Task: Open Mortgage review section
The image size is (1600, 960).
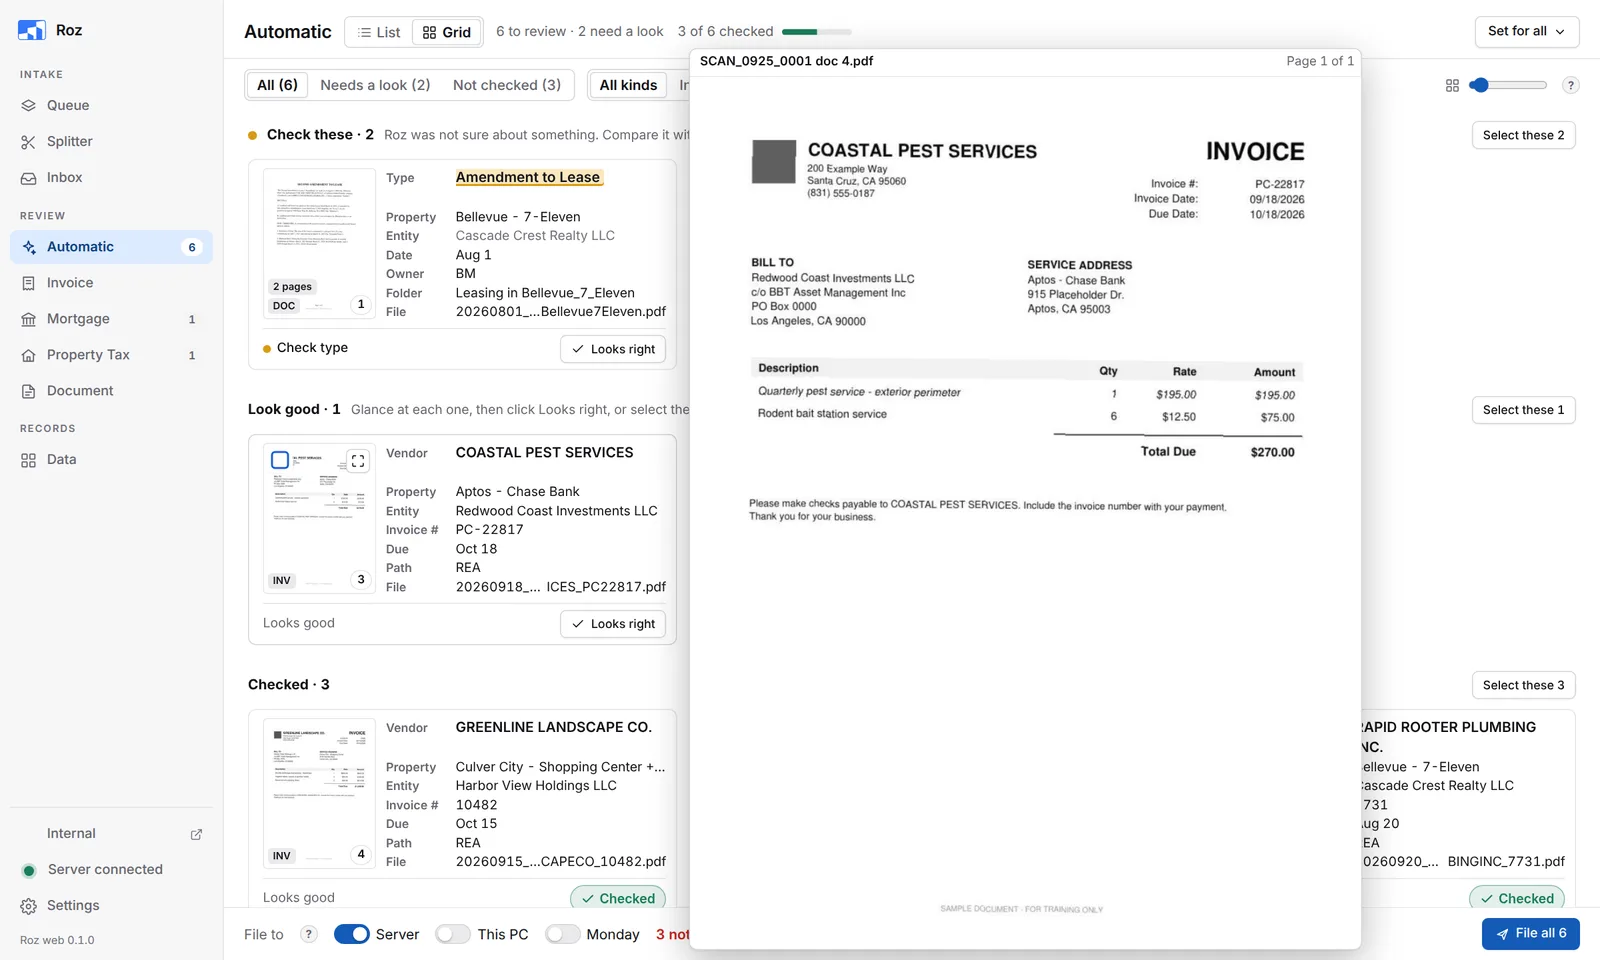Action: pyautogui.click(x=111, y=319)
